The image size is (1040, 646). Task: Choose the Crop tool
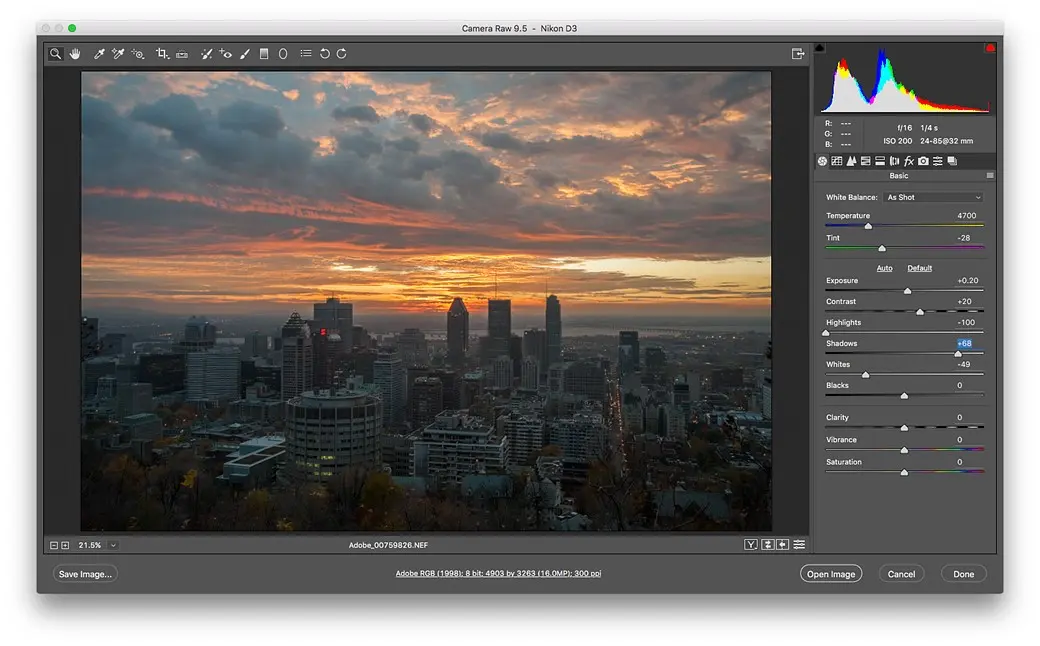tap(162, 54)
